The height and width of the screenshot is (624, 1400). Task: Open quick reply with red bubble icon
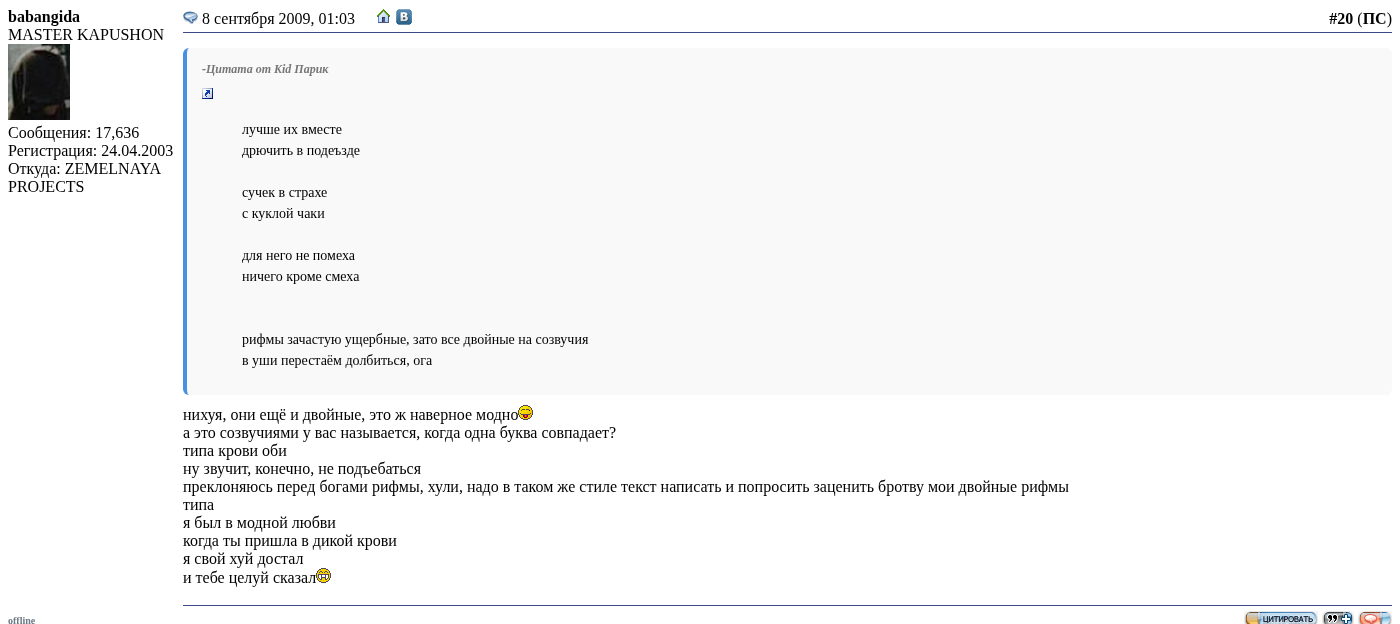1374,618
